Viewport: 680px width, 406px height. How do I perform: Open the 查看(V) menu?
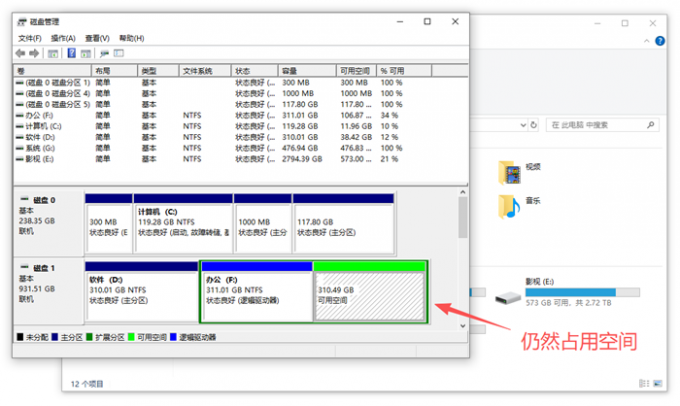(x=97, y=38)
